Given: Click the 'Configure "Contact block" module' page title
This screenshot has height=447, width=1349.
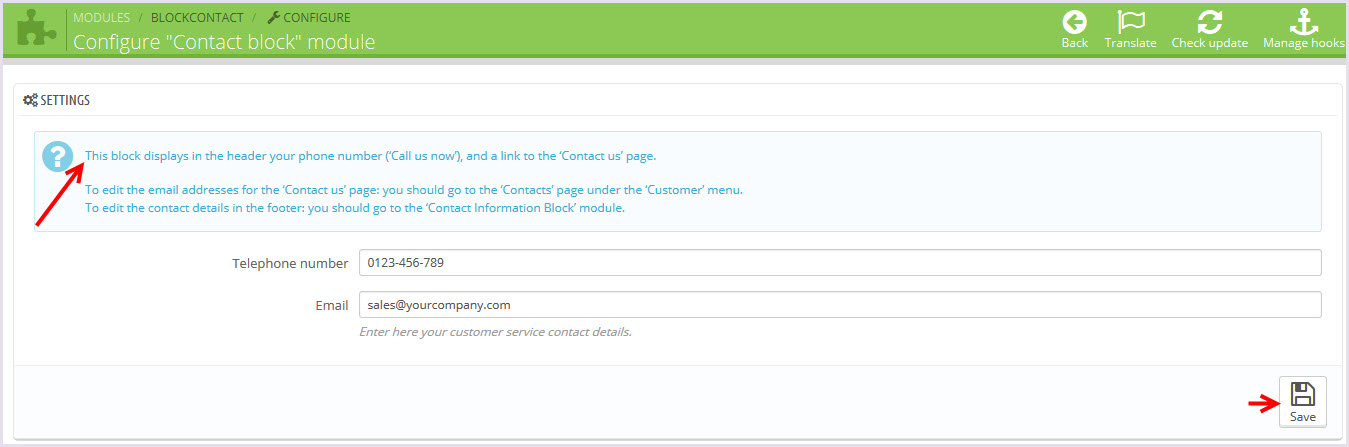Looking at the screenshot, I should (224, 42).
